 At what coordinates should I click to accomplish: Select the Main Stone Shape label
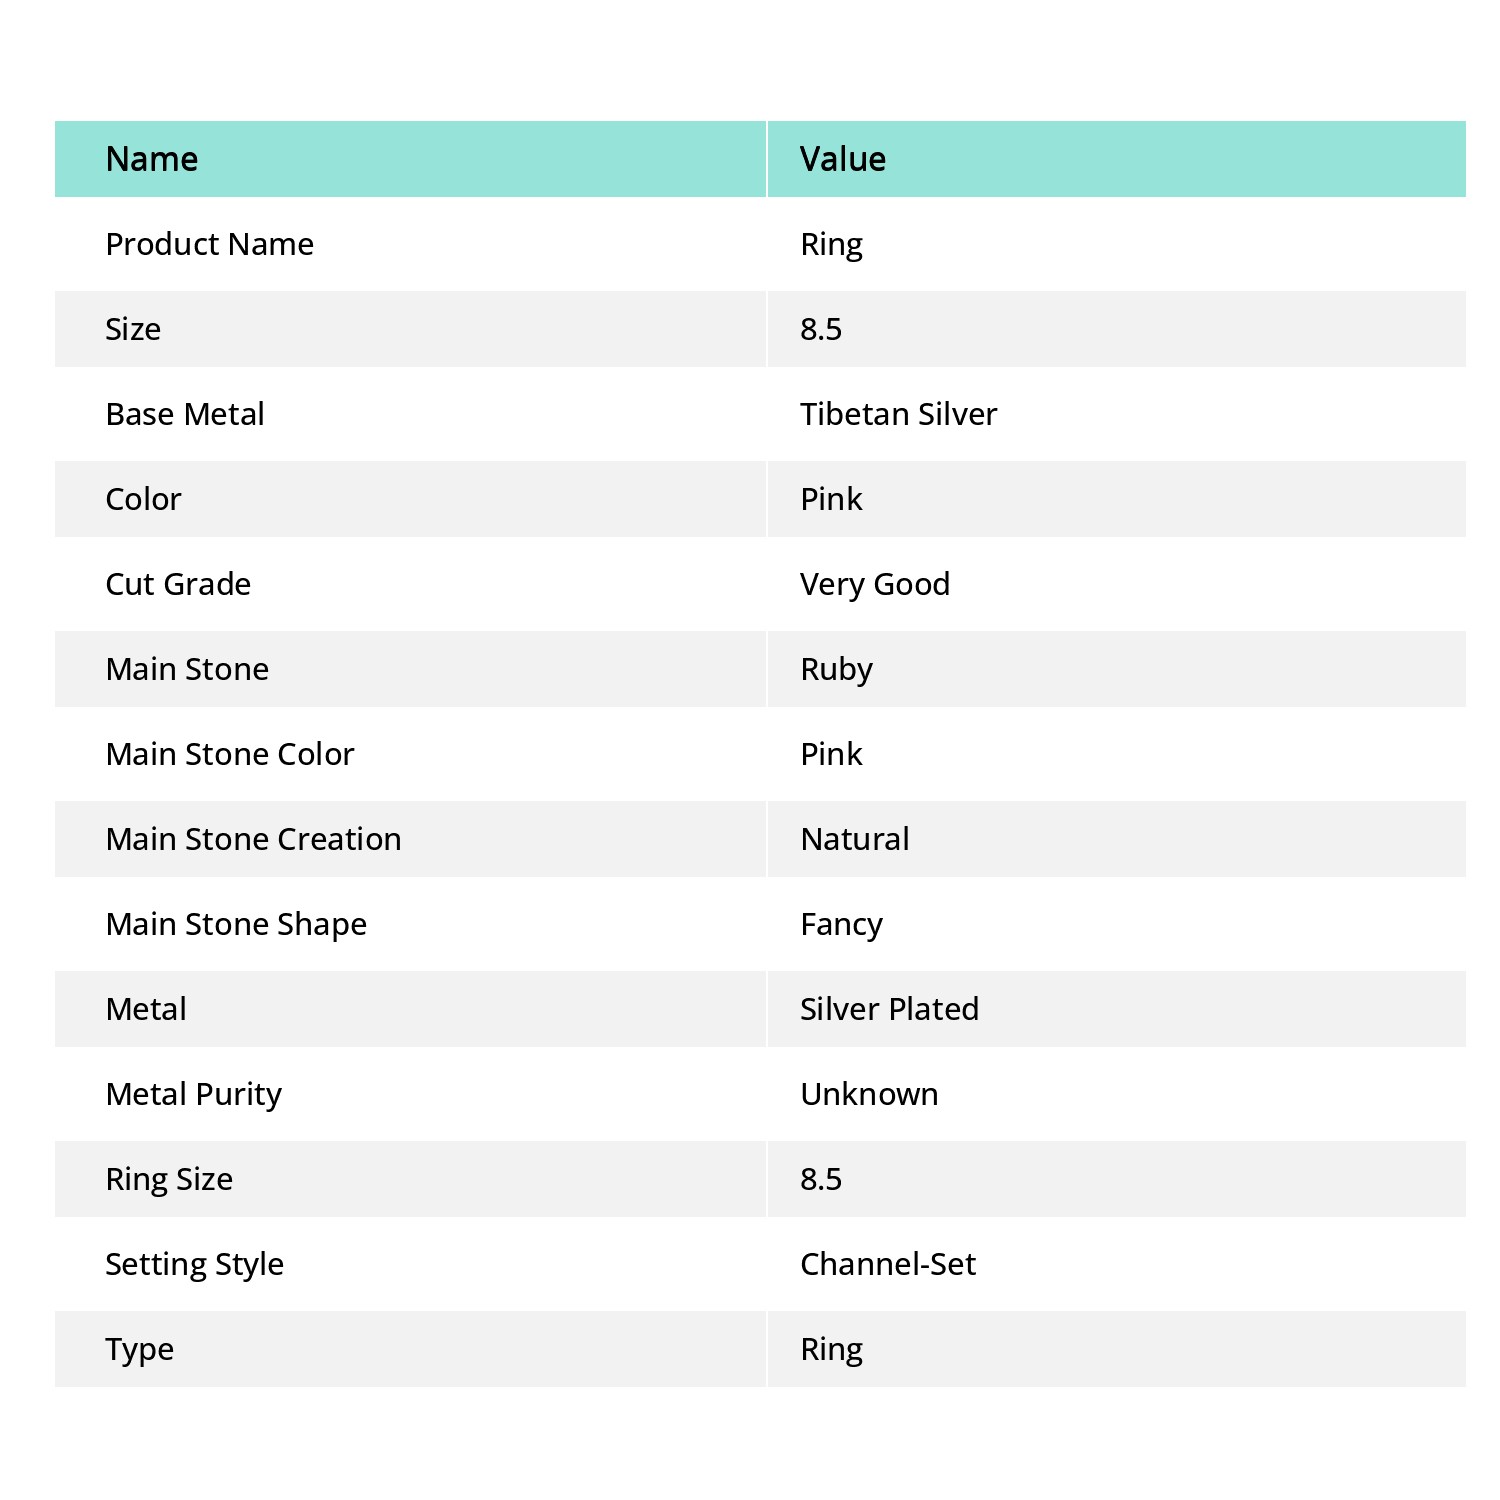click(236, 924)
